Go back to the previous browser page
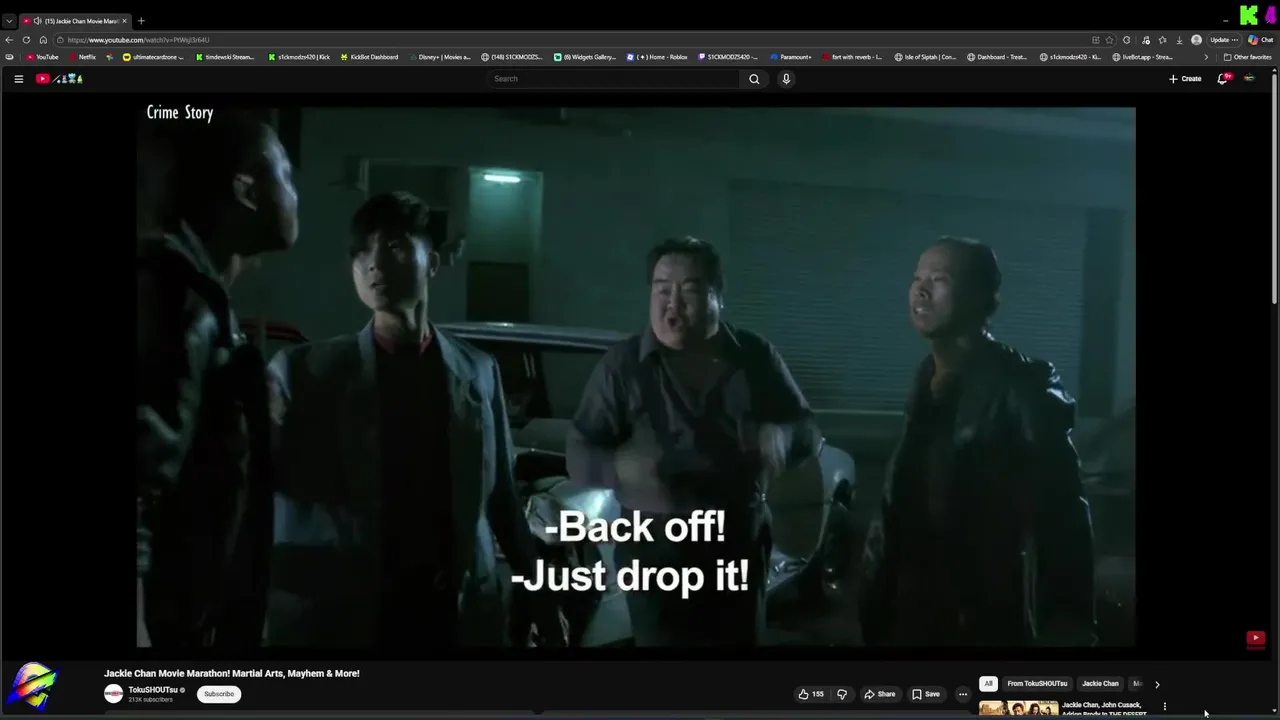This screenshot has width=1280, height=720. pos(9,40)
